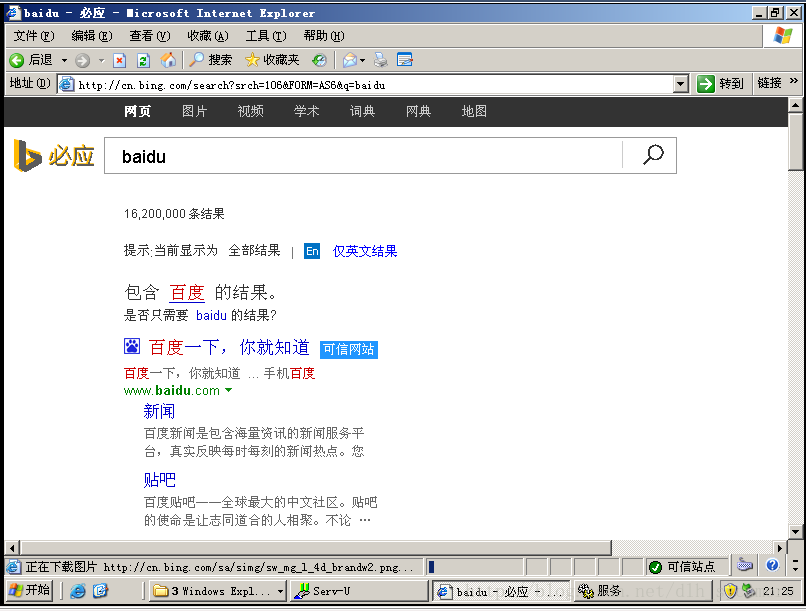Open the View (查看) menu
The height and width of the screenshot is (611, 806).
150,35
